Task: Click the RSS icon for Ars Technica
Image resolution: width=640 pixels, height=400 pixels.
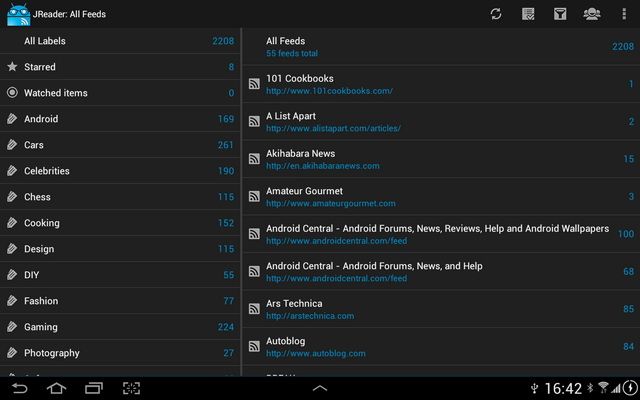Action: (254, 309)
